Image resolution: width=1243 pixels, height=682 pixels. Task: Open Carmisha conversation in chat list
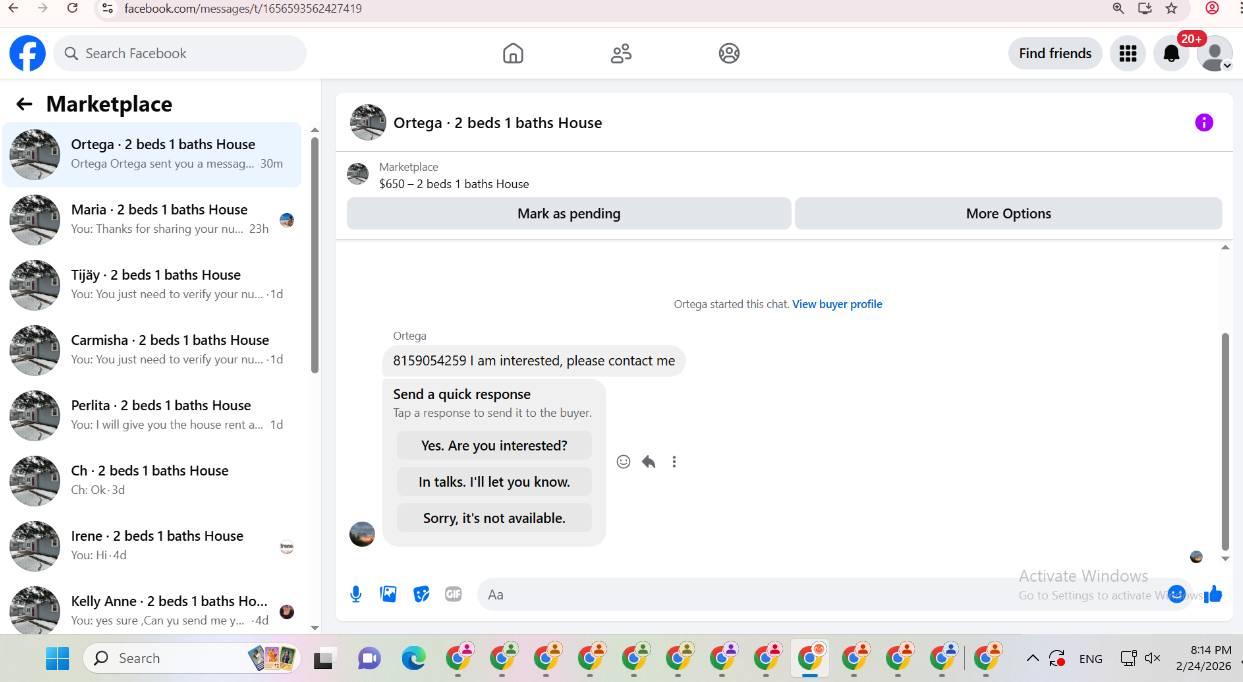tap(152, 349)
